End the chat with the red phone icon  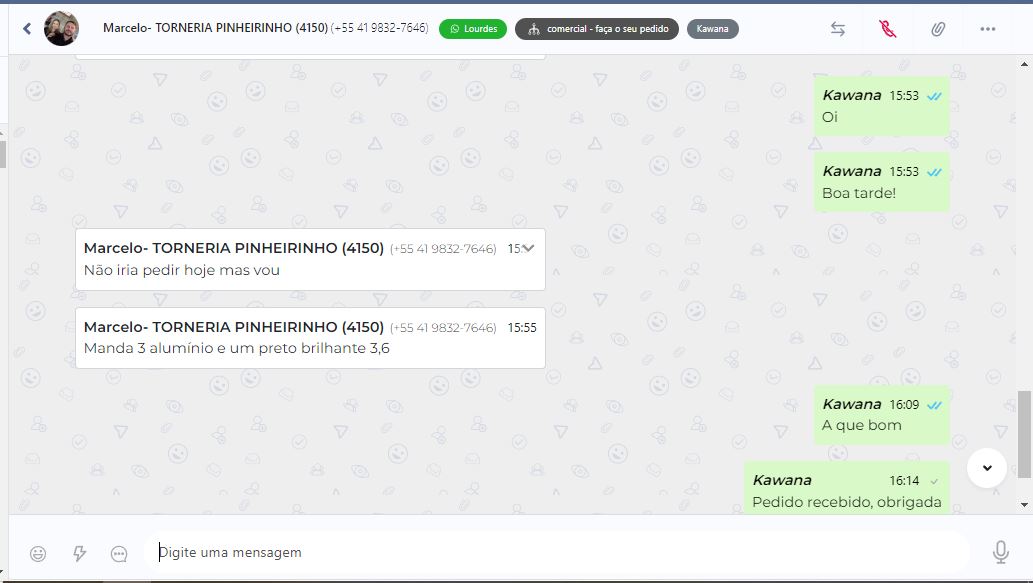[887, 29]
